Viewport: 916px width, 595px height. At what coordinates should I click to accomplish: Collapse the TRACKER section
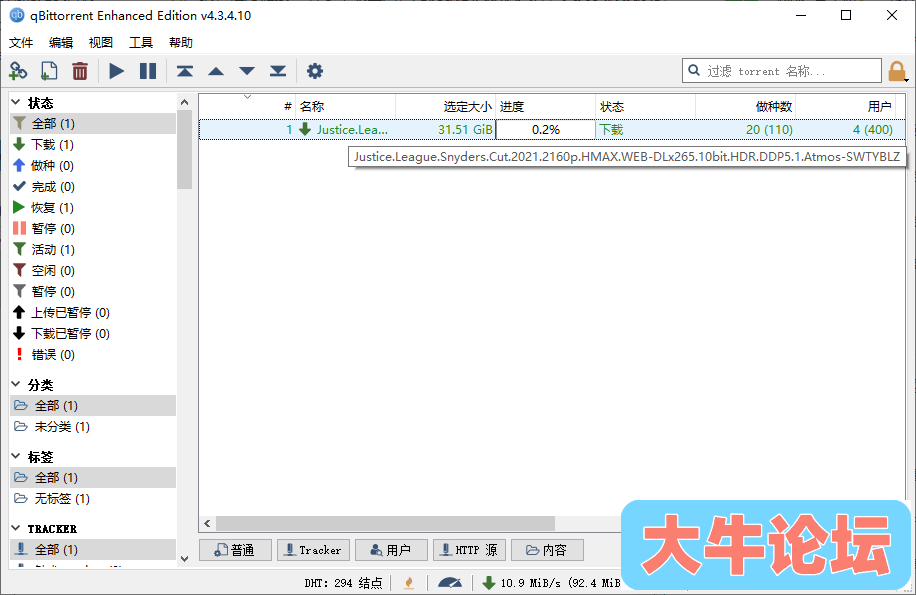pyautogui.click(x=16, y=528)
